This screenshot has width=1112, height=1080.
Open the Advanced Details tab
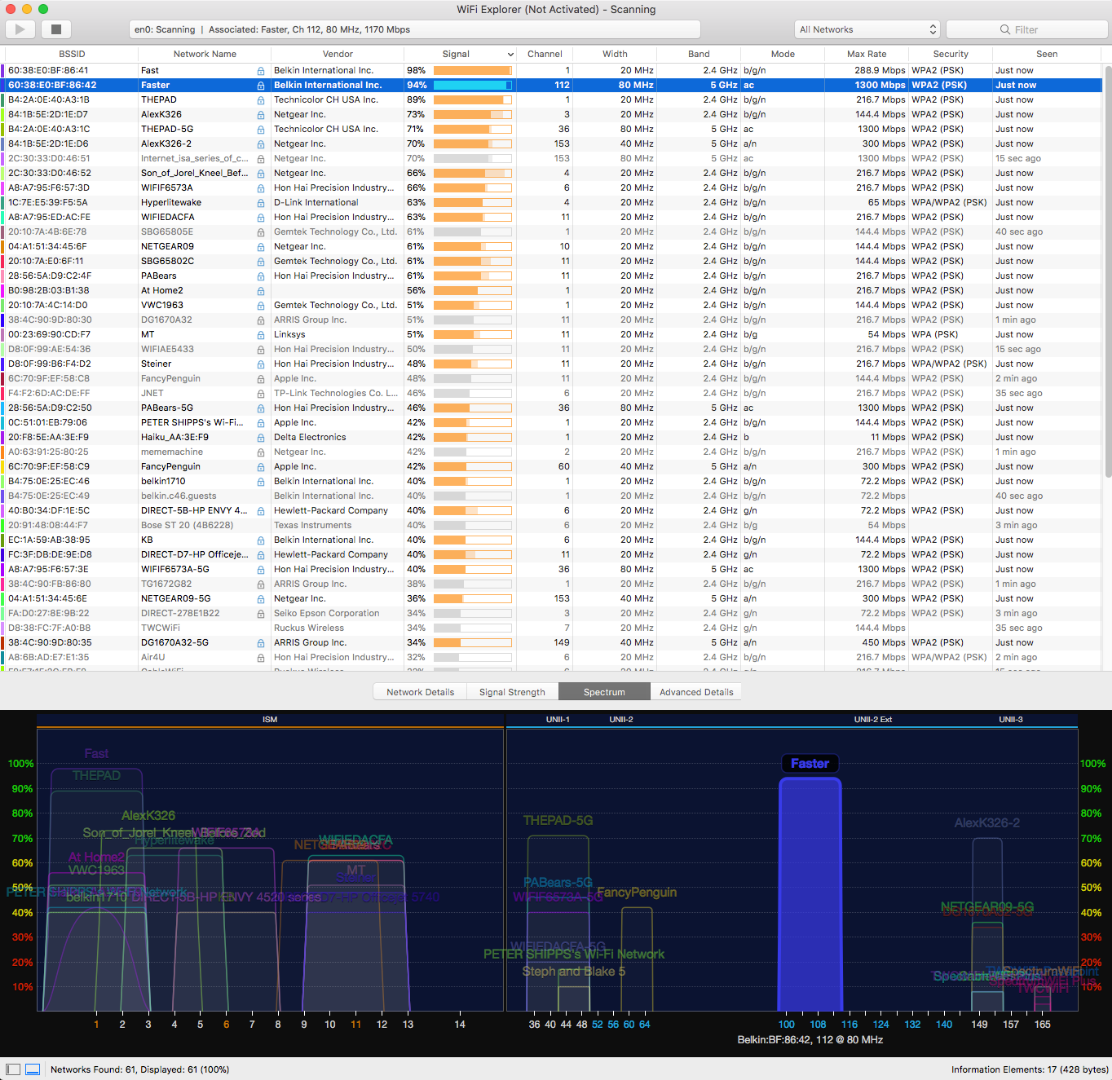pyautogui.click(x=696, y=692)
